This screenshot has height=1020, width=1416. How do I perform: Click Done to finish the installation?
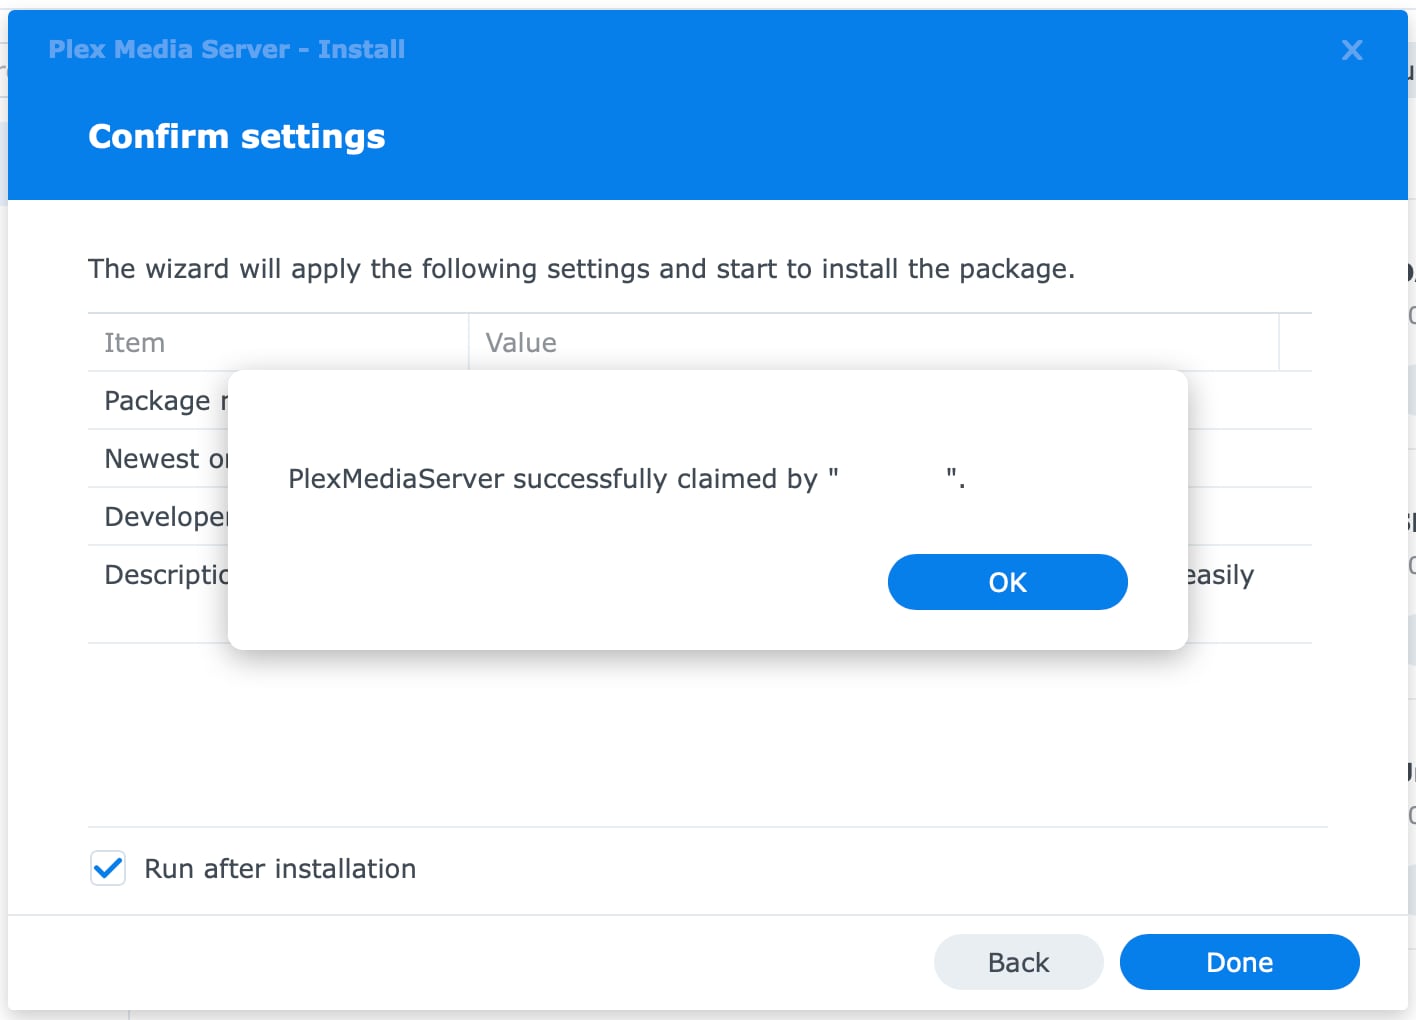1239,962
